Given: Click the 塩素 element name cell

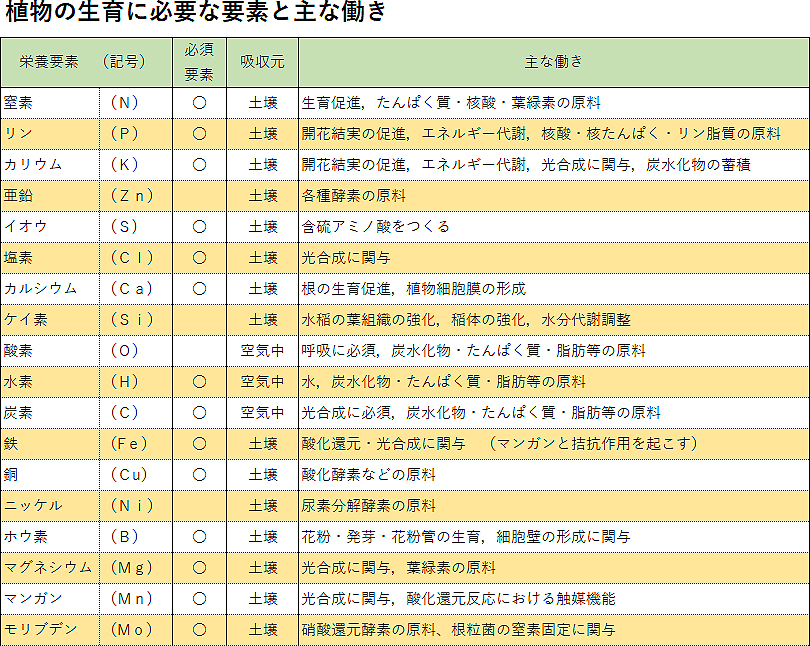Looking at the screenshot, I should point(50,258).
